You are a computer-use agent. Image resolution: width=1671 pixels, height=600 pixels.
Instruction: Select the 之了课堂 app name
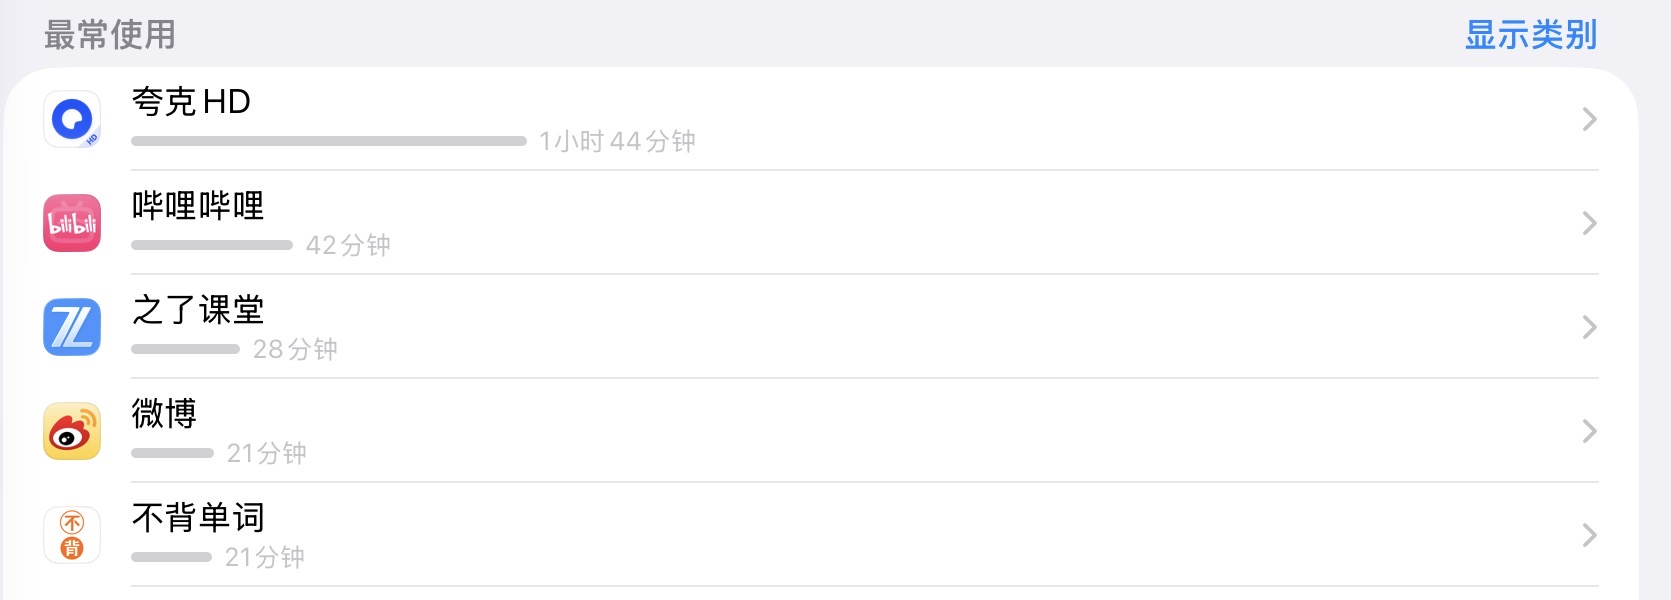click(198, 309)
